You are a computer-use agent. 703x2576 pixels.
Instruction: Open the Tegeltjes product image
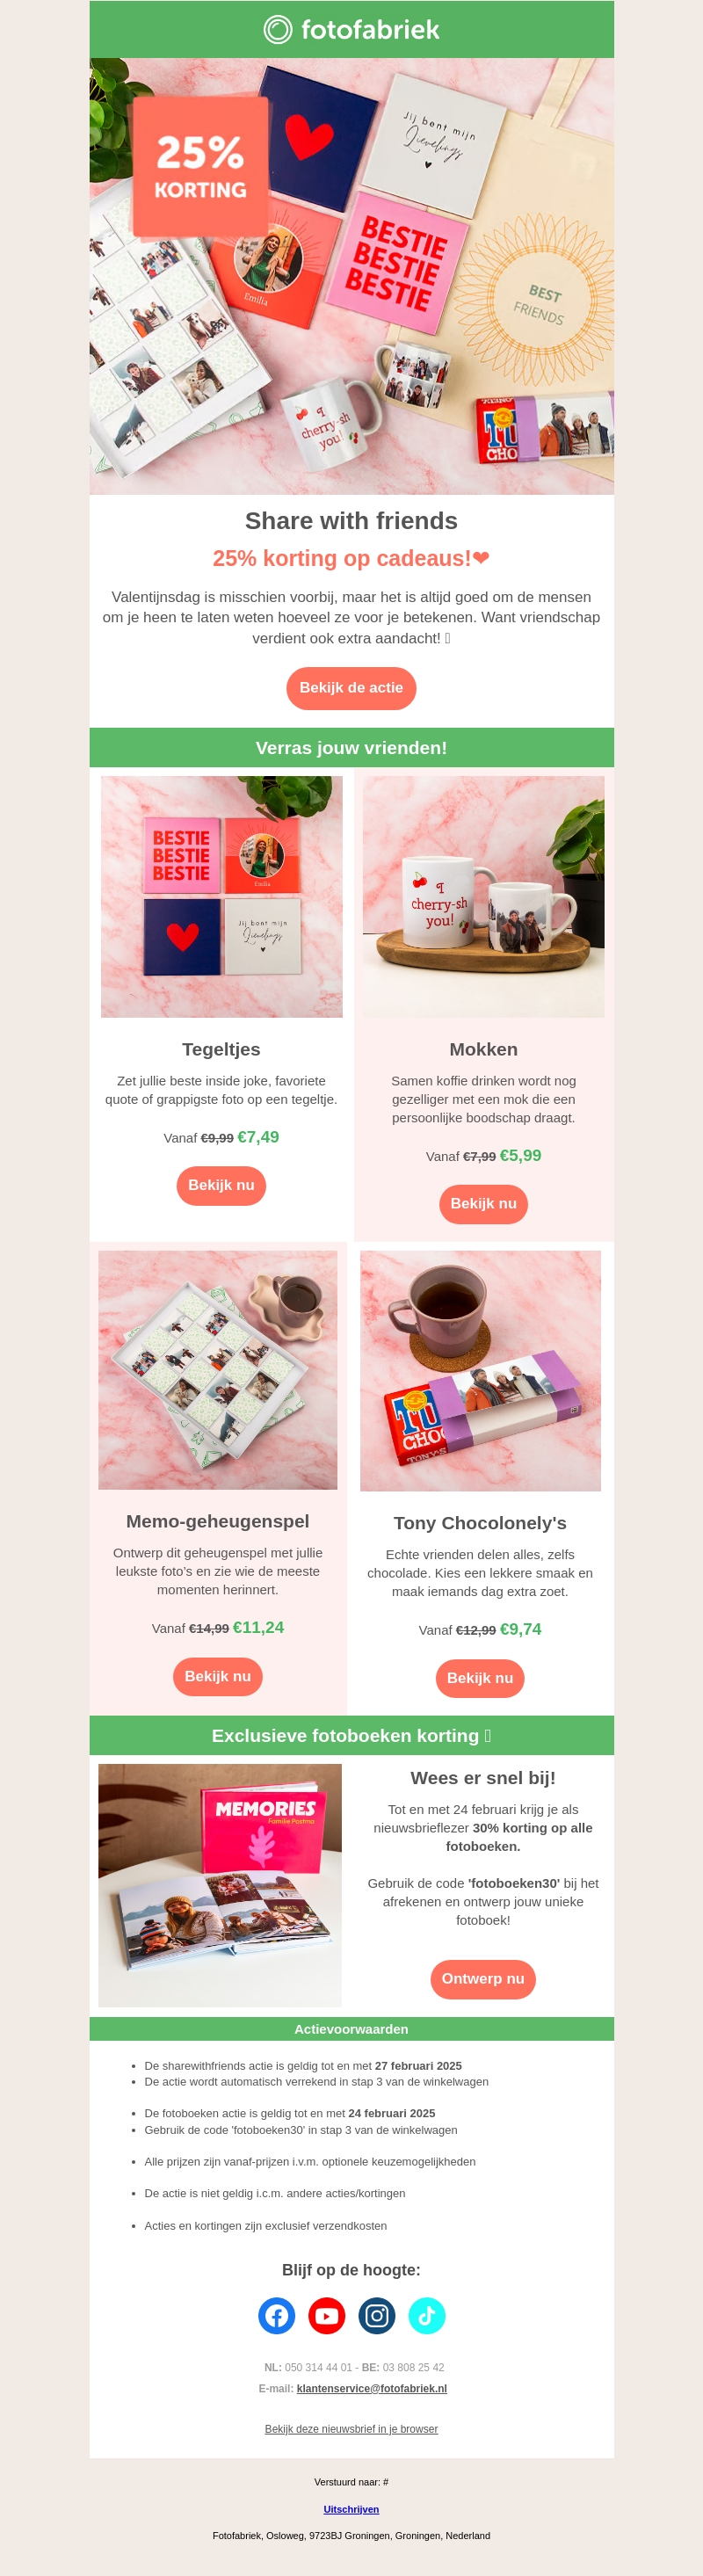(221, 897)
